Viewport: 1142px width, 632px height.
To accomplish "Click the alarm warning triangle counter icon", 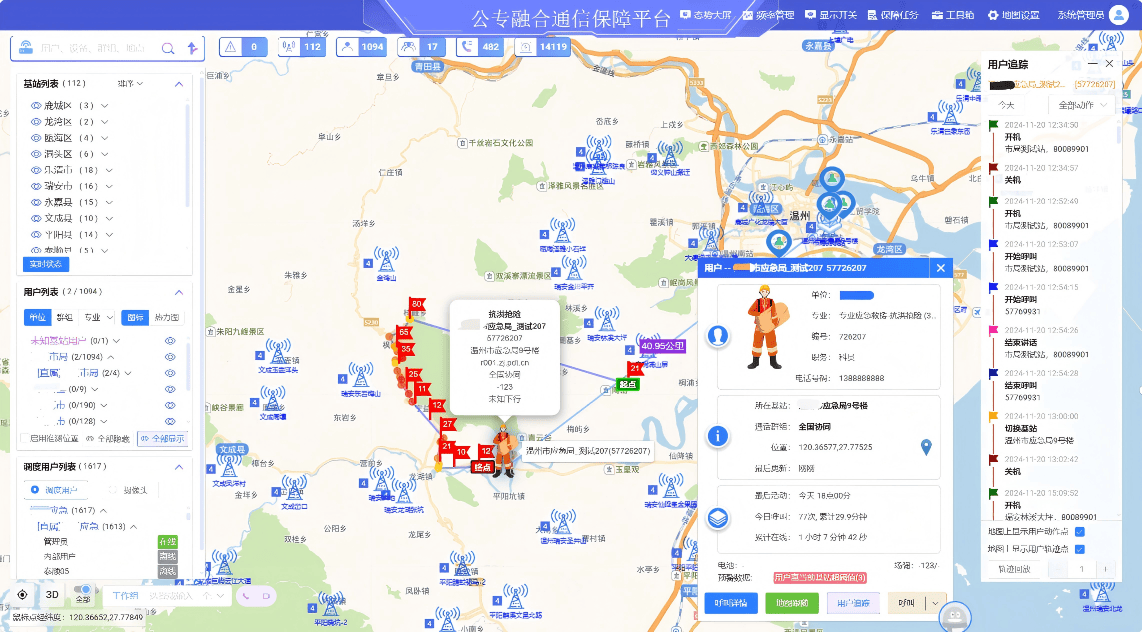I will (231, 47).
